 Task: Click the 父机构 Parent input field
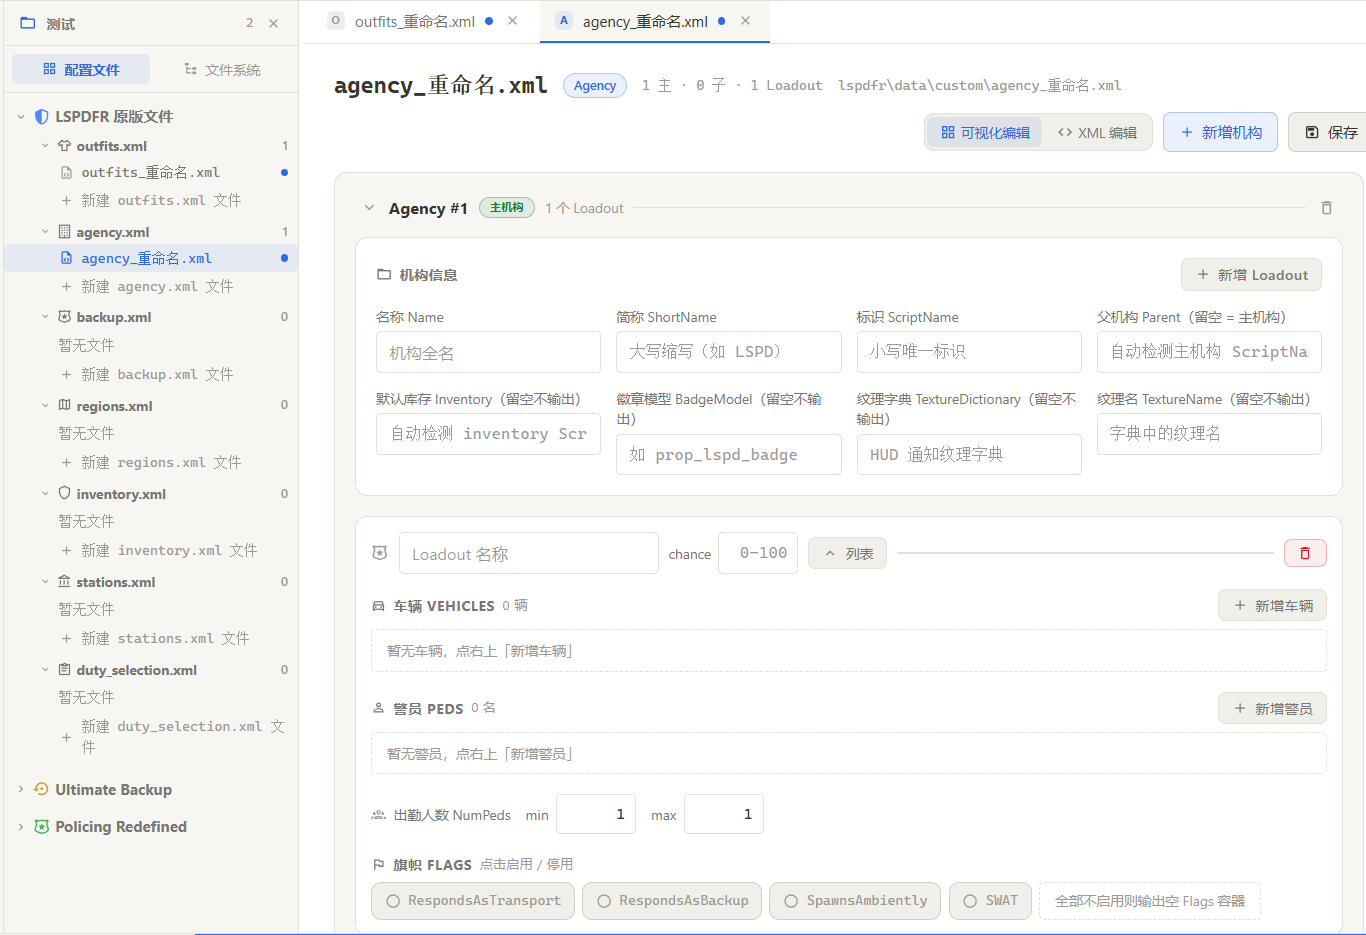coord(1209,352)
